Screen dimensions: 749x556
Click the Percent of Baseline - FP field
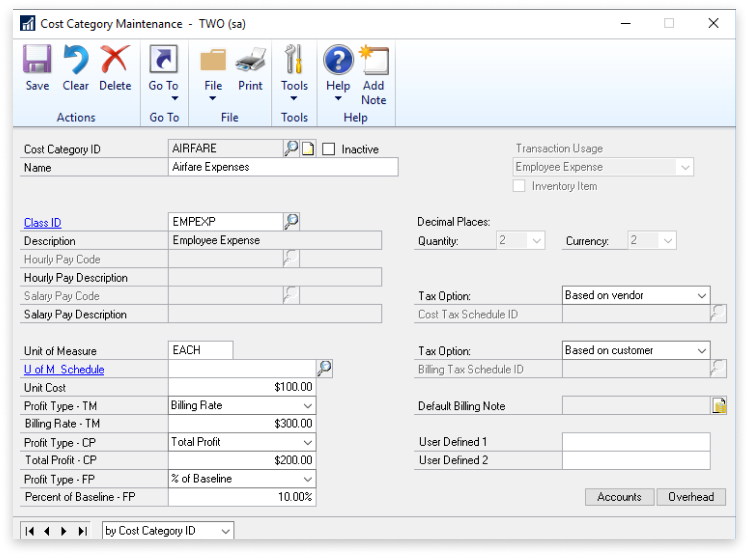tap(242, 497)
